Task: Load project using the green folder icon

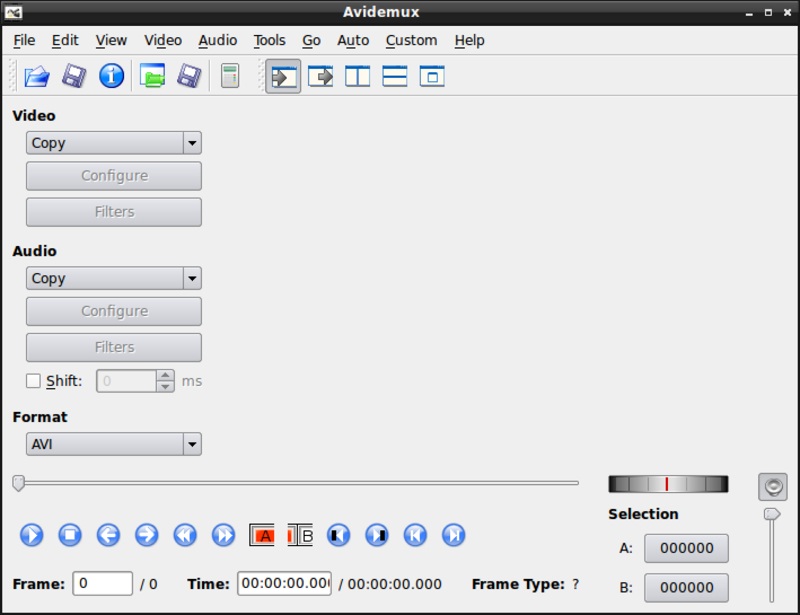Action: [x=152, y=77]
